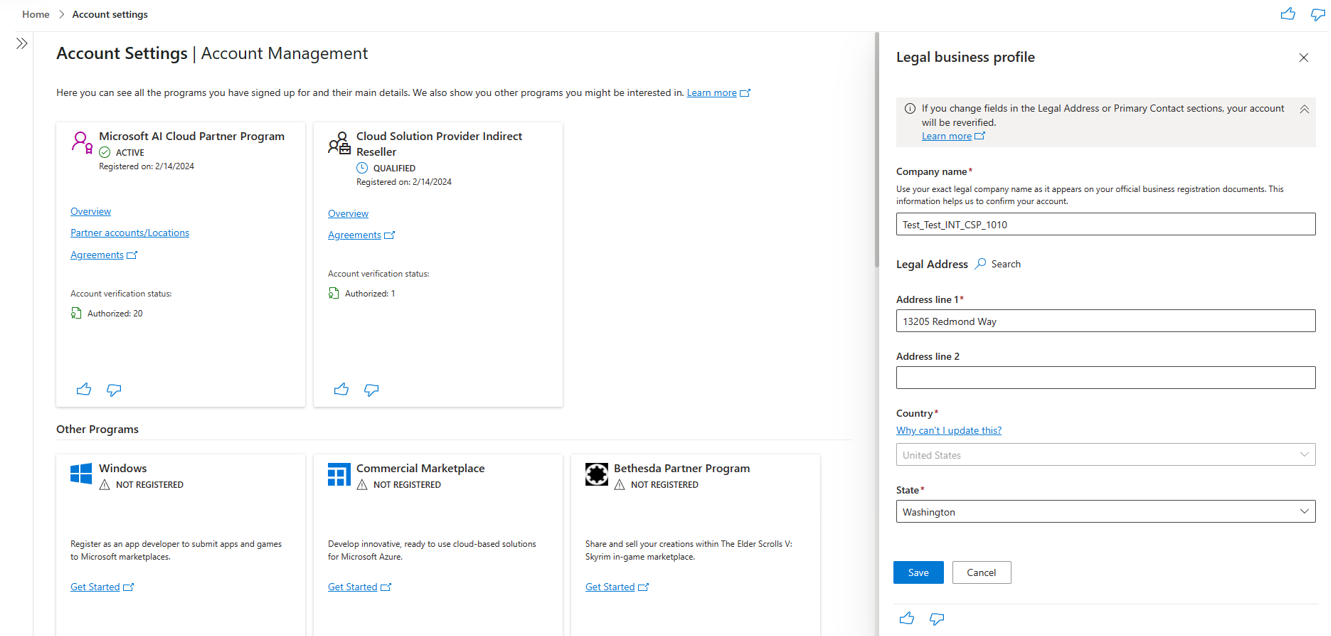Save the legal business profile
Screen dimensions: 1331x636
point(918,573)
